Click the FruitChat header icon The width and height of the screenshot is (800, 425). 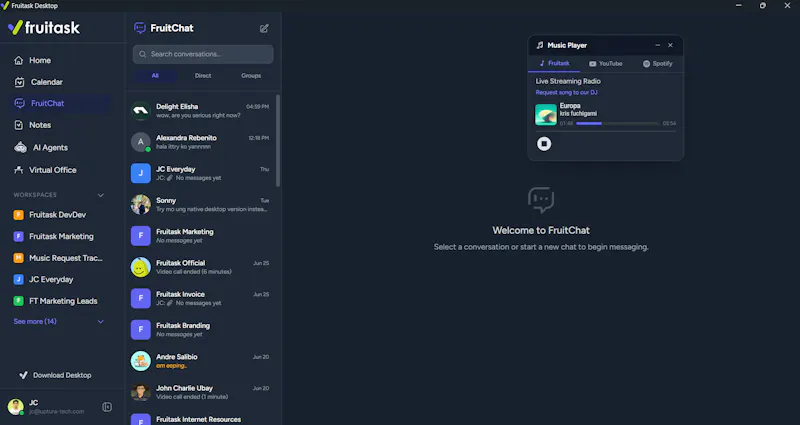pos(140,28)
